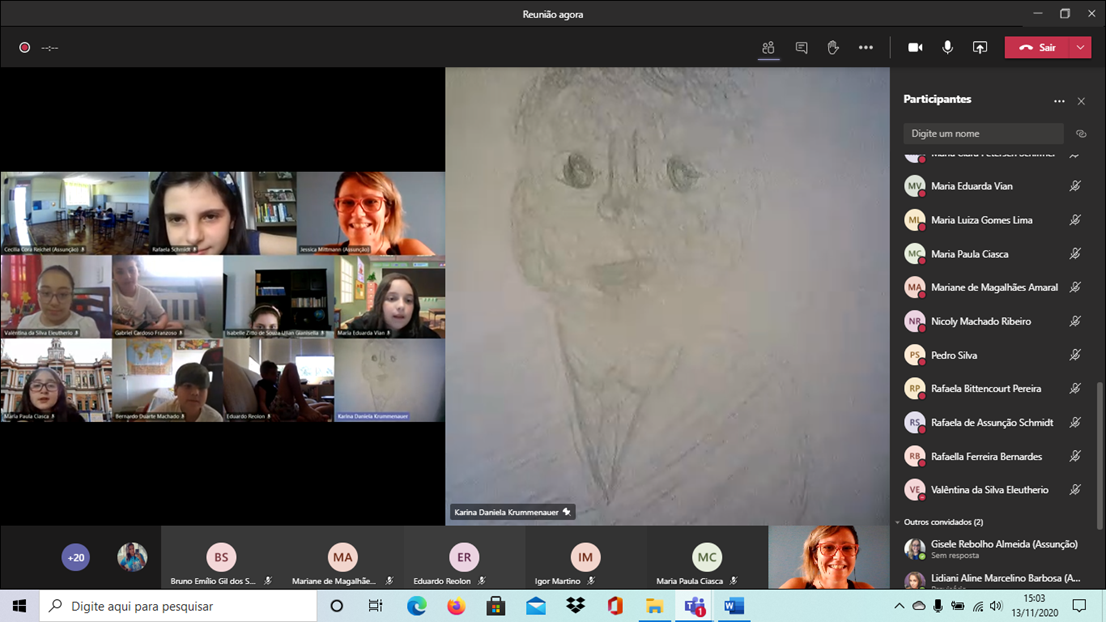Viewport: 1106px width, 622px height.
Task: Click mic icon beside Maria Luiza Gomes Lima
Action: (x=1074, y=220)
